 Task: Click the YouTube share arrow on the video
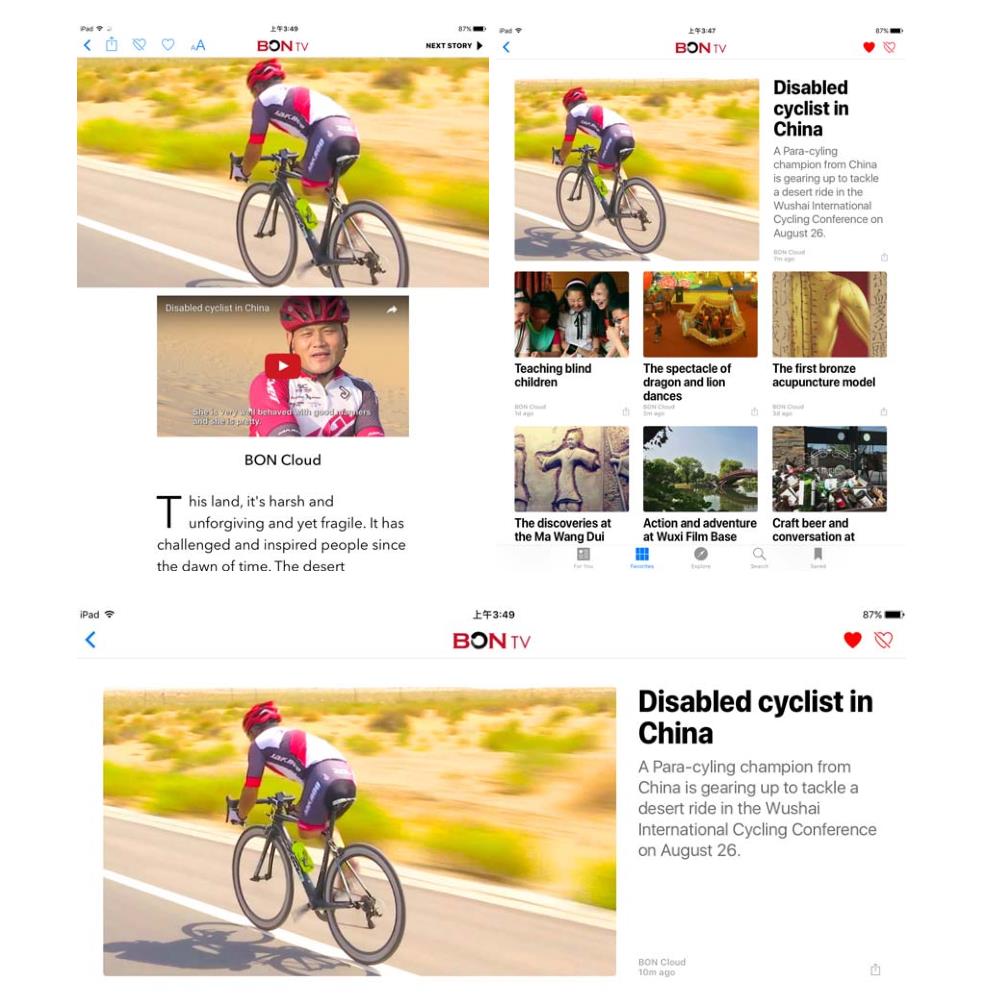391,310
